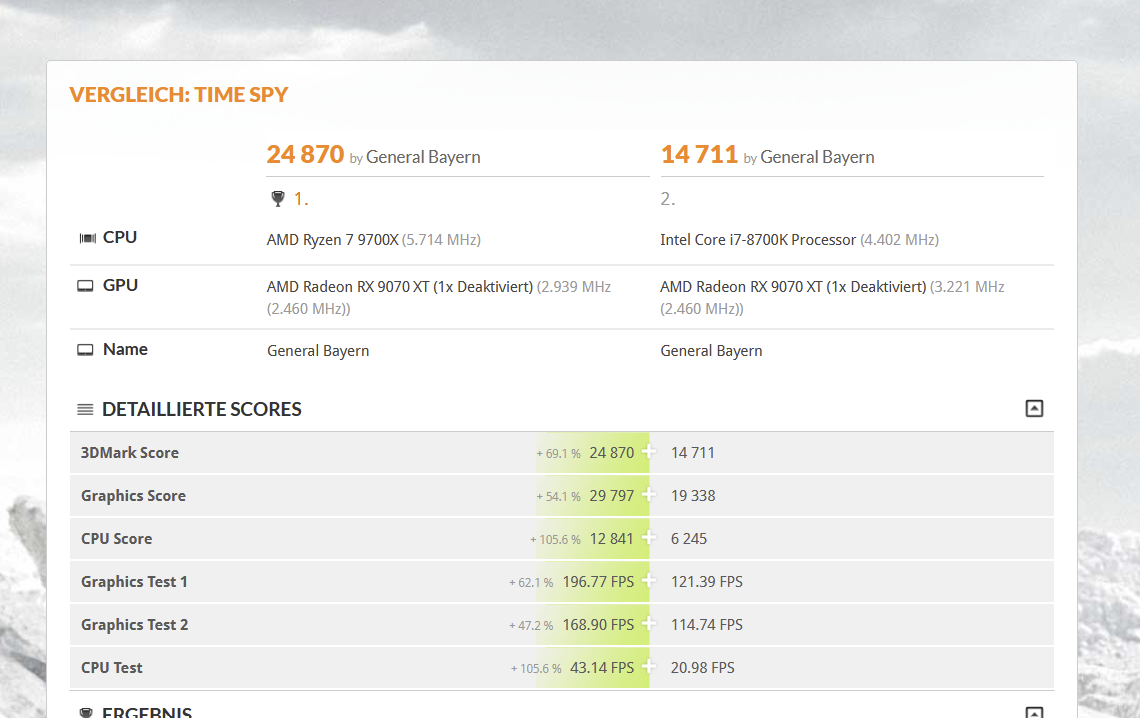
Task: Collapse the Ergebnis section toggle
Action: coord(1034,713)
